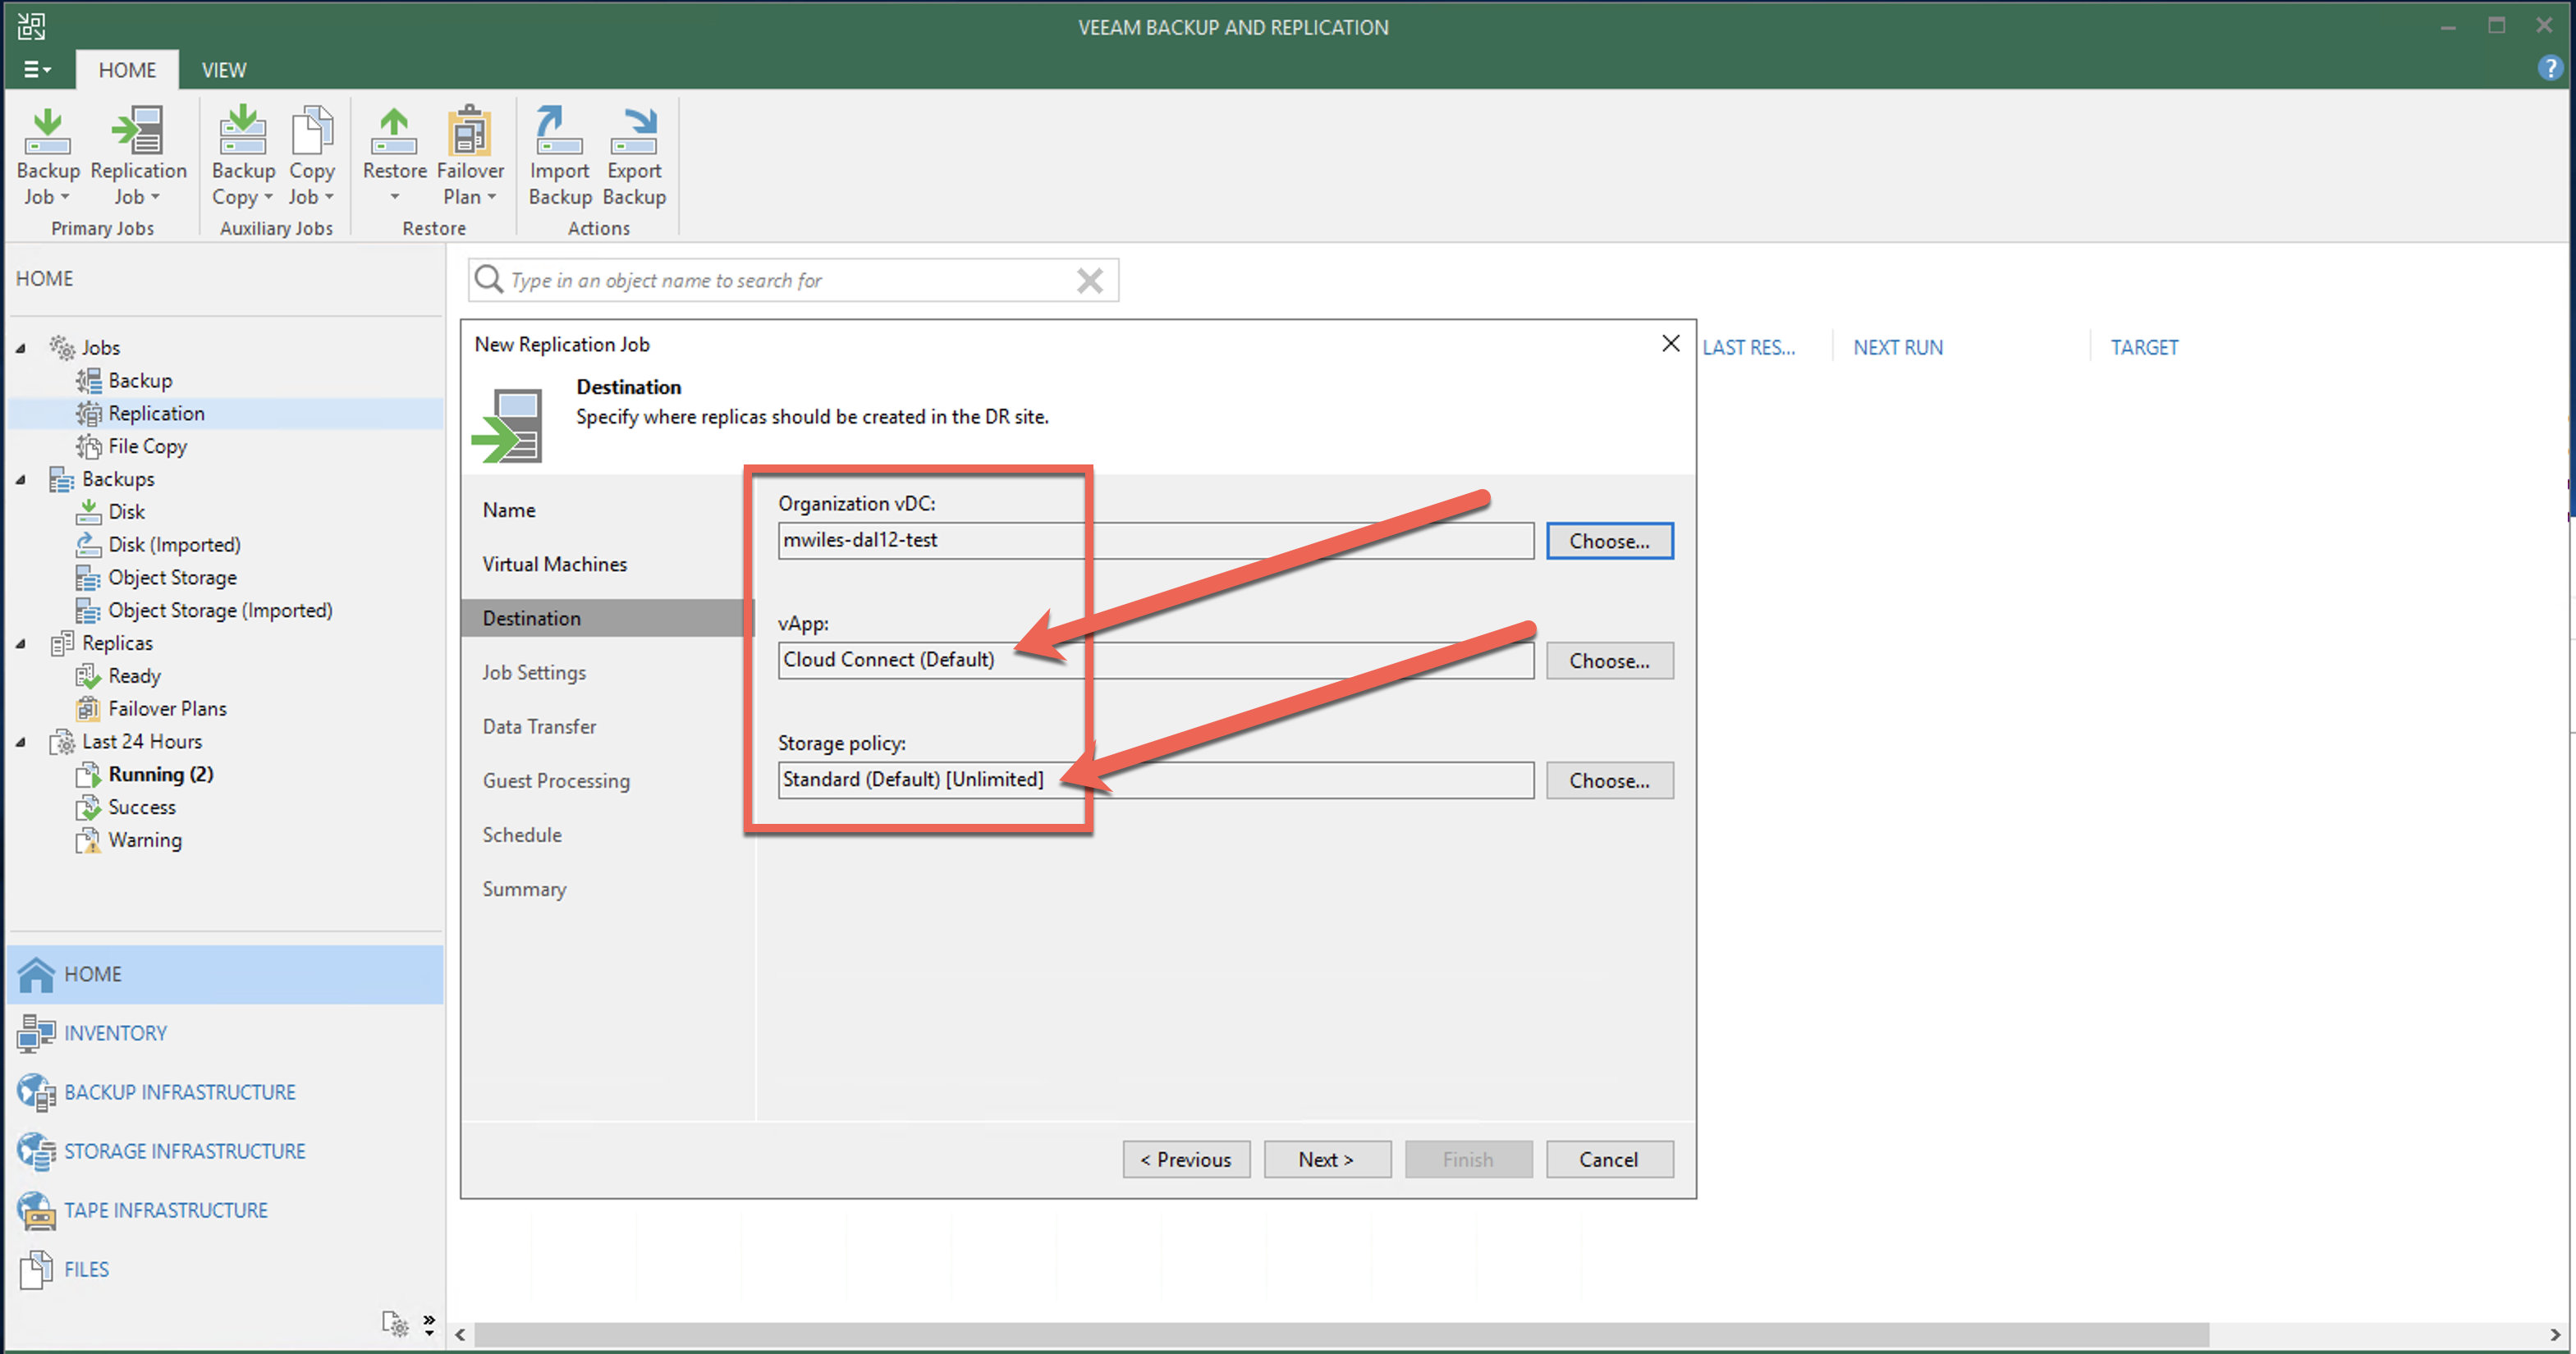Click the horizontal scrollbar at bottom

tap(1340, 1334)
